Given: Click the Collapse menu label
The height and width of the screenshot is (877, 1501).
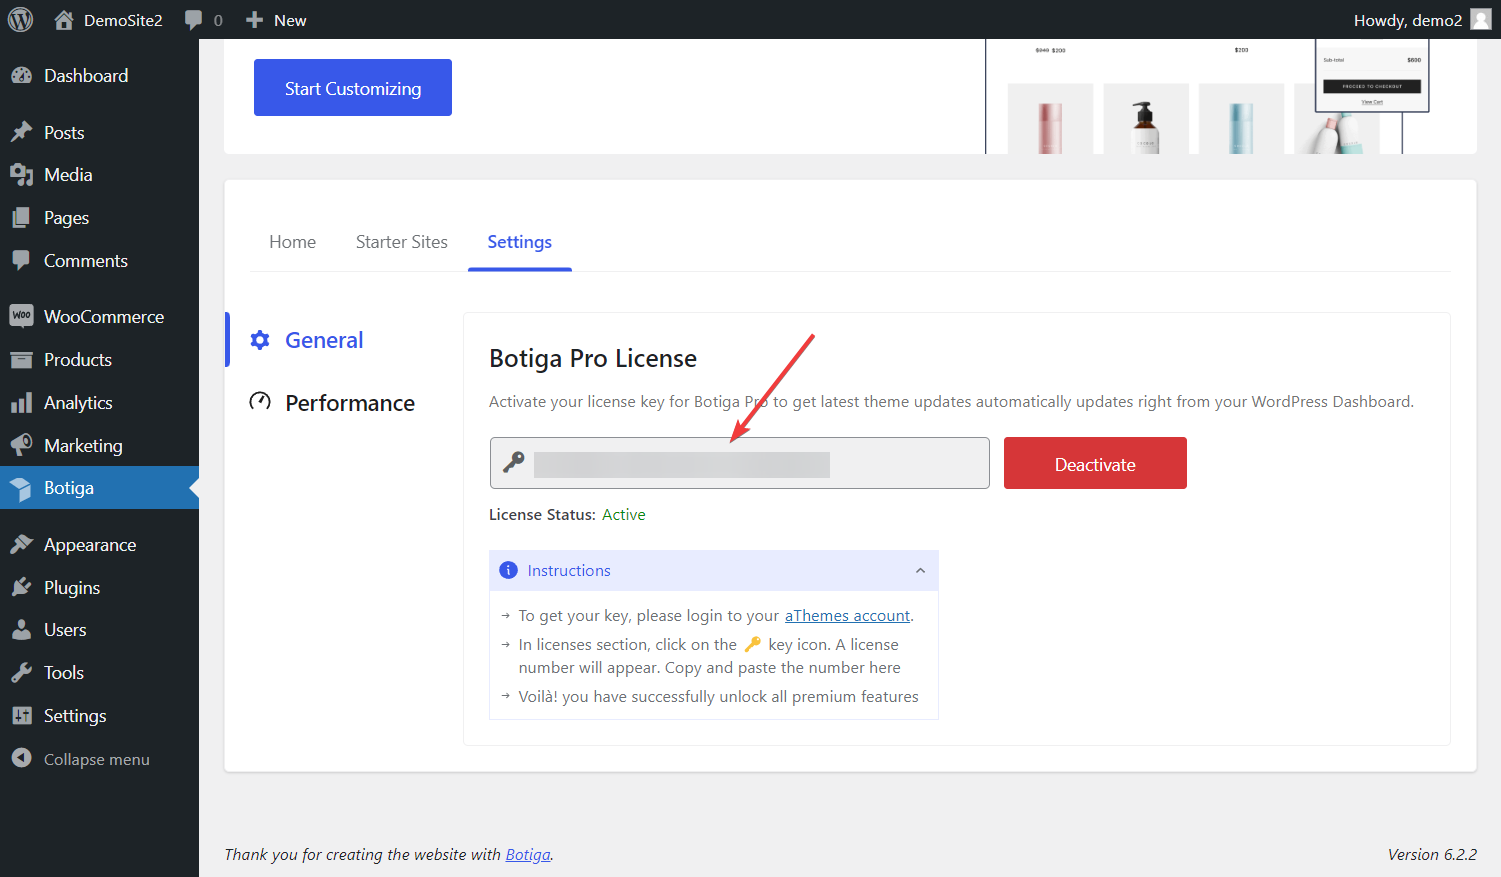Looking at the screenshot, I should pos(97,760).
